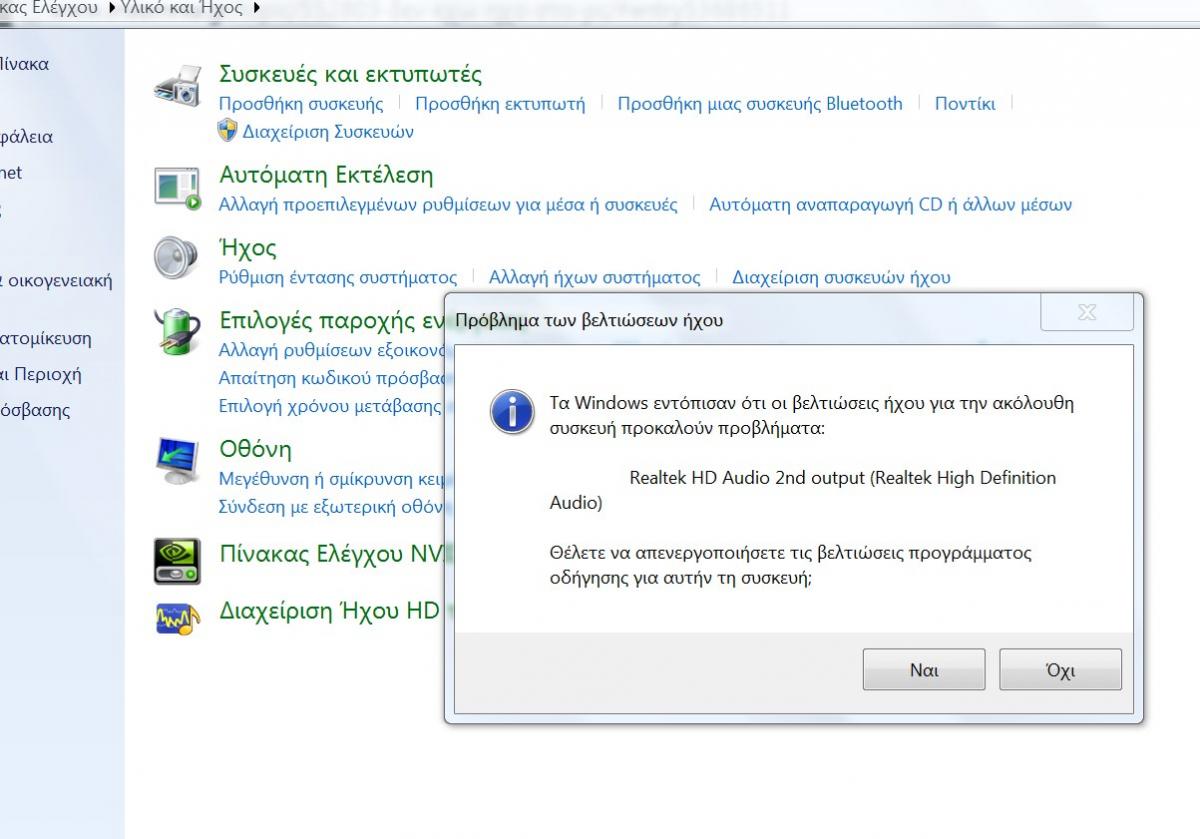
Task: Click Realtek HD Audio 2nd output text
Action: coord(747,478)
